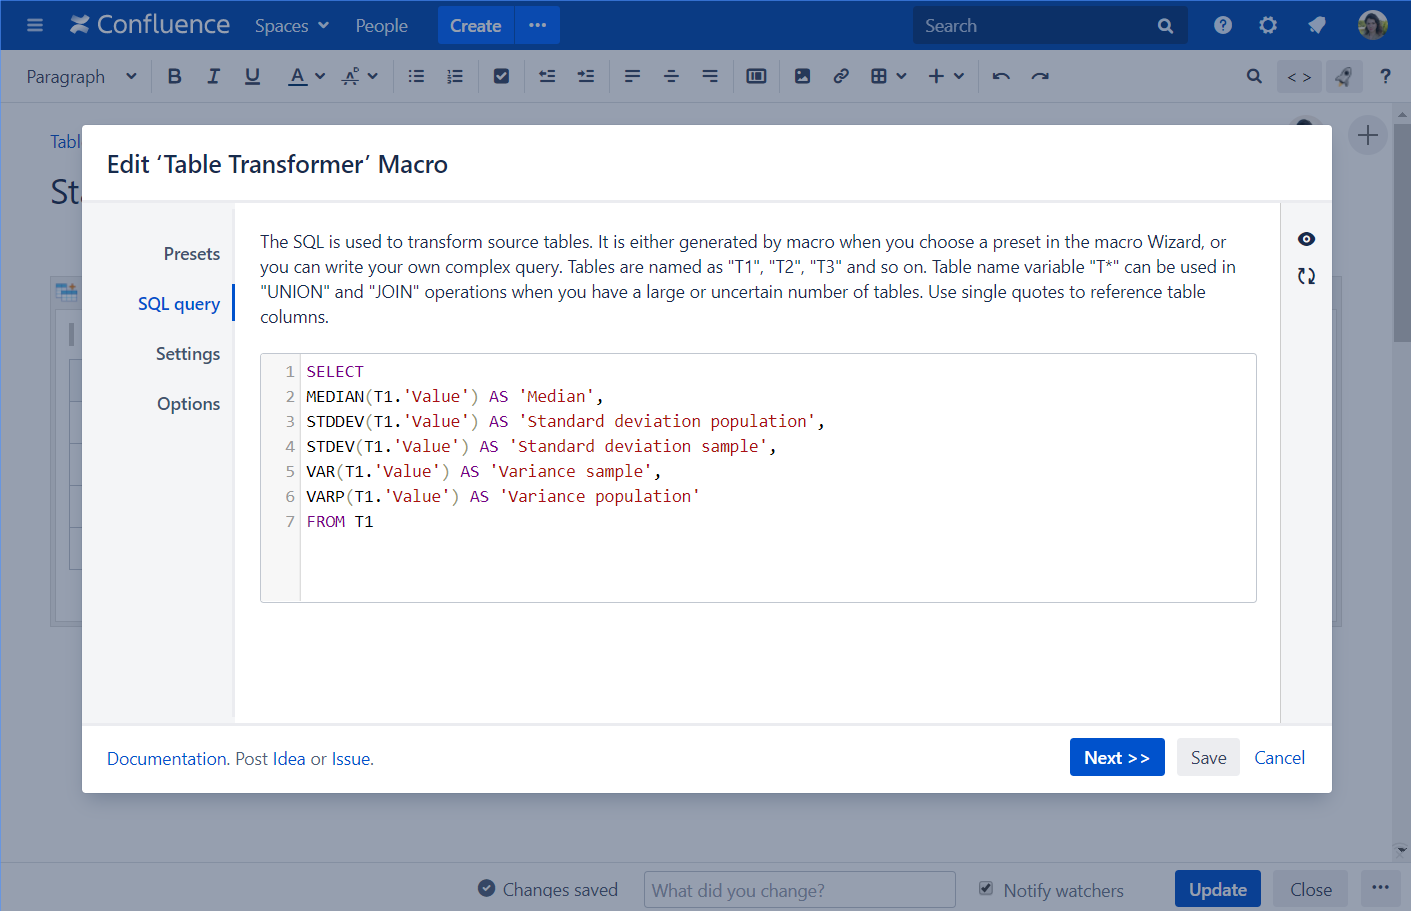1411x911 pixels.
Task: Open the Paragraph style dropdown
Action: pos(80,76)
